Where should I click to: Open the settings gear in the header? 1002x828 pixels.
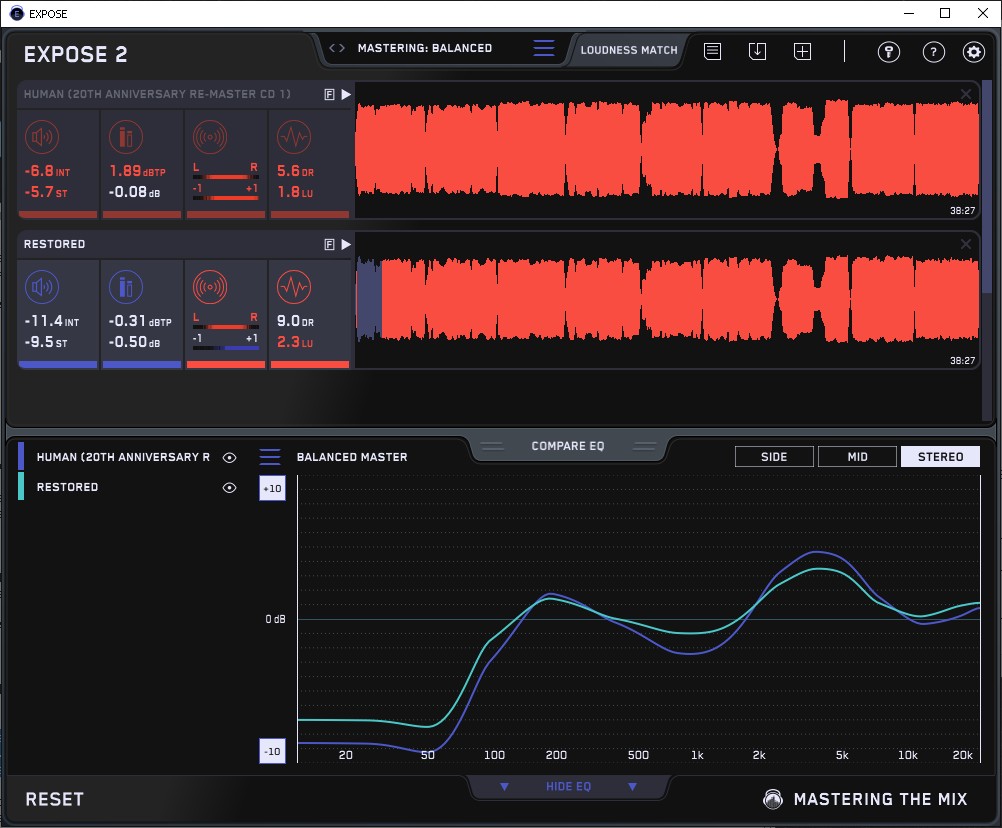coord(973,52)
